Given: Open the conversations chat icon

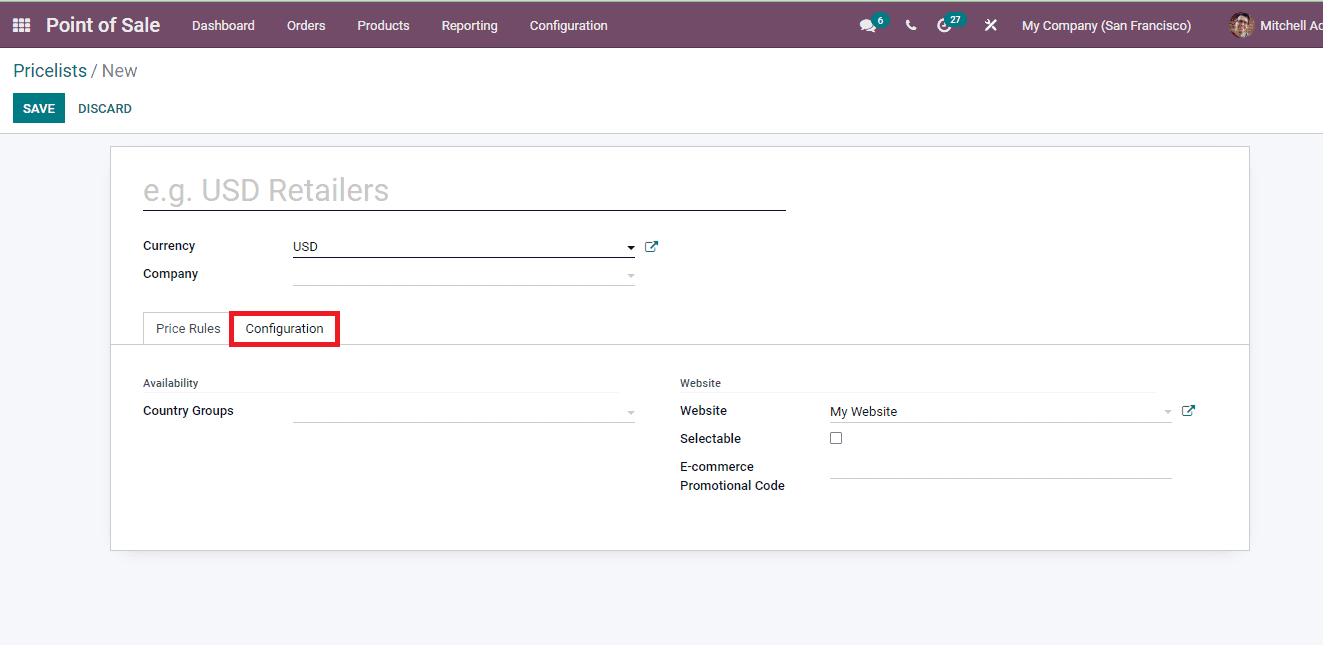Looking at the screenshot, I should tap(867, 26).
